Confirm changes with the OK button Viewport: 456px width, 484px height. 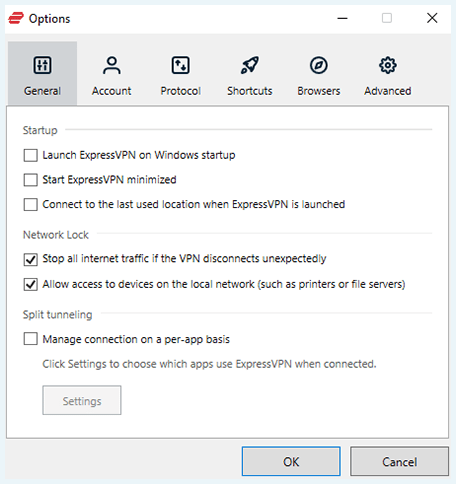pyautogui.click(x=291, y=462)
